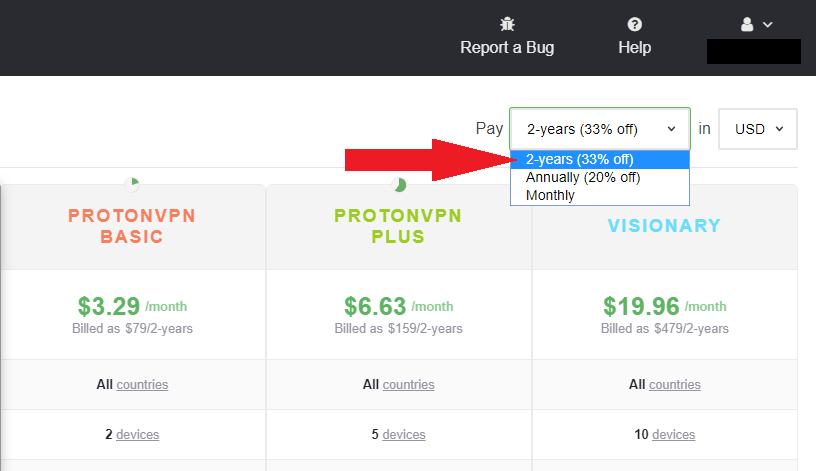Pick the Monthly billing option
This screenshot has width=816, height=471.
[x=600, y=195]
